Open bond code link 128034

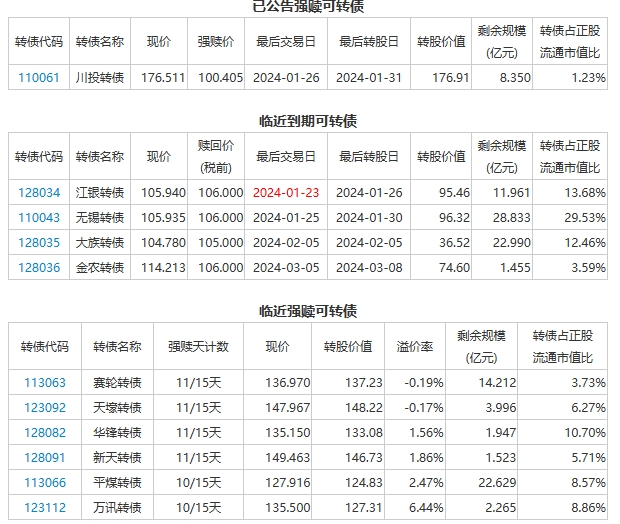pos(39,193)
